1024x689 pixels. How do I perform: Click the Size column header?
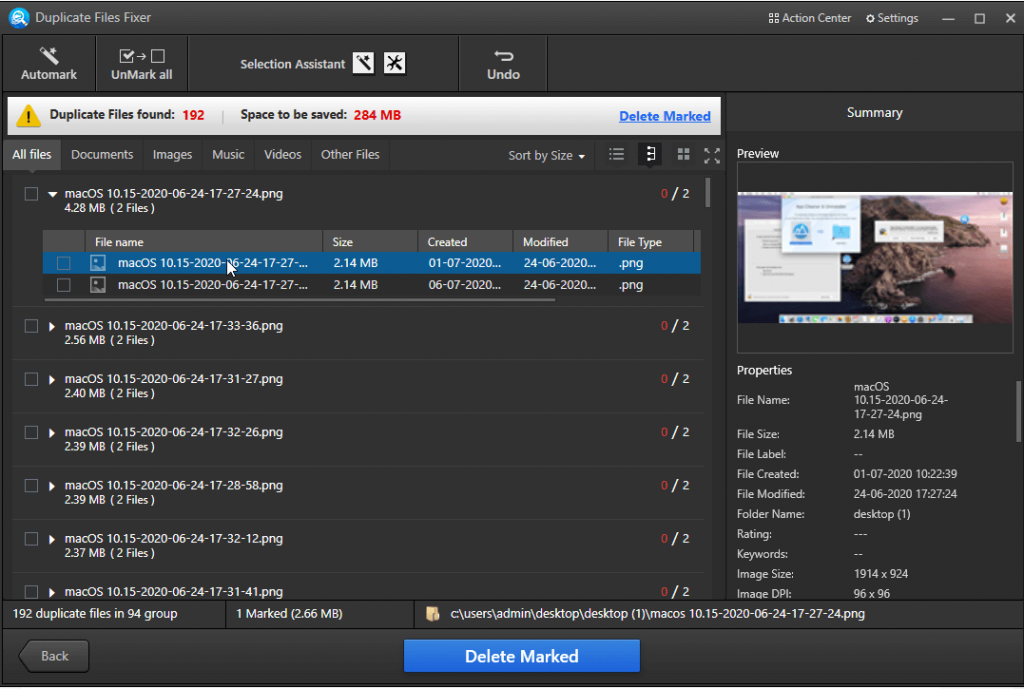coord(370,242)
